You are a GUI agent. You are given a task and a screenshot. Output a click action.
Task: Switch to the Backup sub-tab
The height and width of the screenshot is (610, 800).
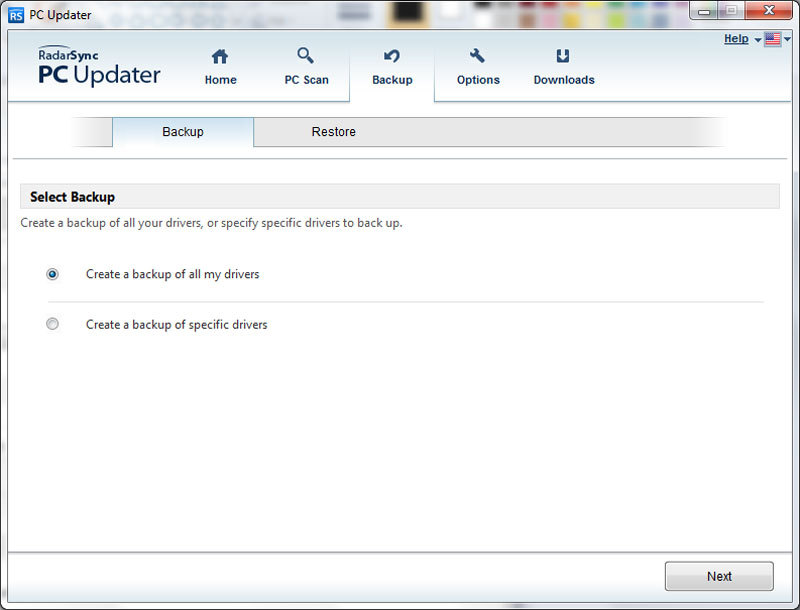tap(183, 132)
